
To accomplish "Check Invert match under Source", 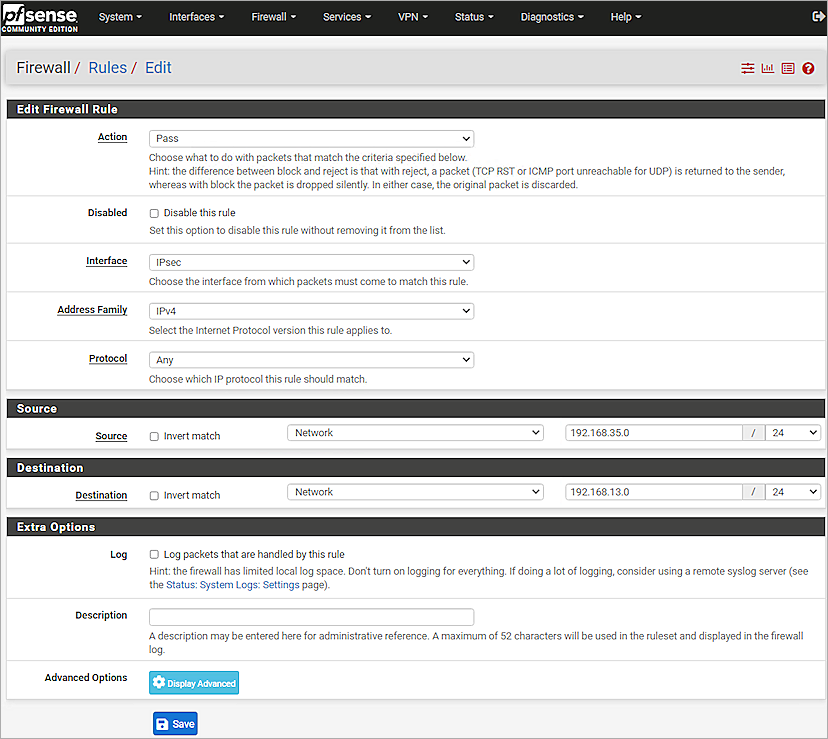I will [153, 435].
